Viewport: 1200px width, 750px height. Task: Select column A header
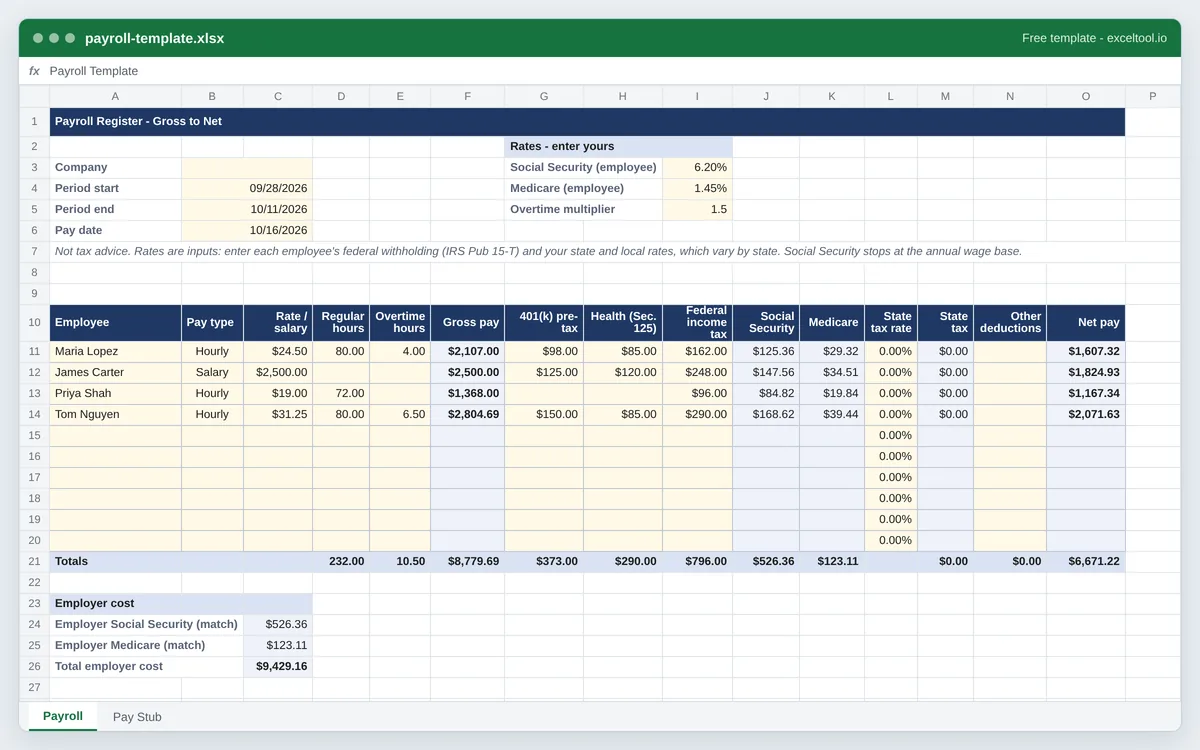(115, 96)
